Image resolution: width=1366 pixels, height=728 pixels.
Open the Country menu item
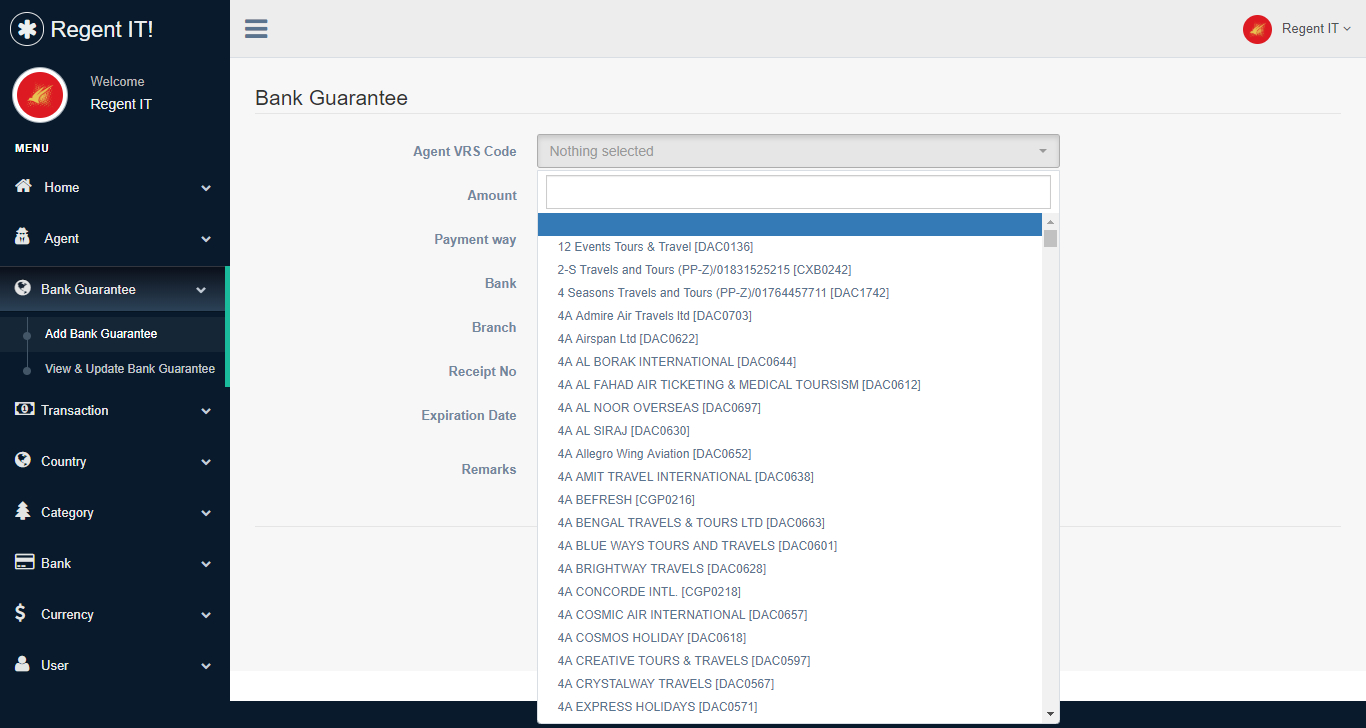click(115, 461)
